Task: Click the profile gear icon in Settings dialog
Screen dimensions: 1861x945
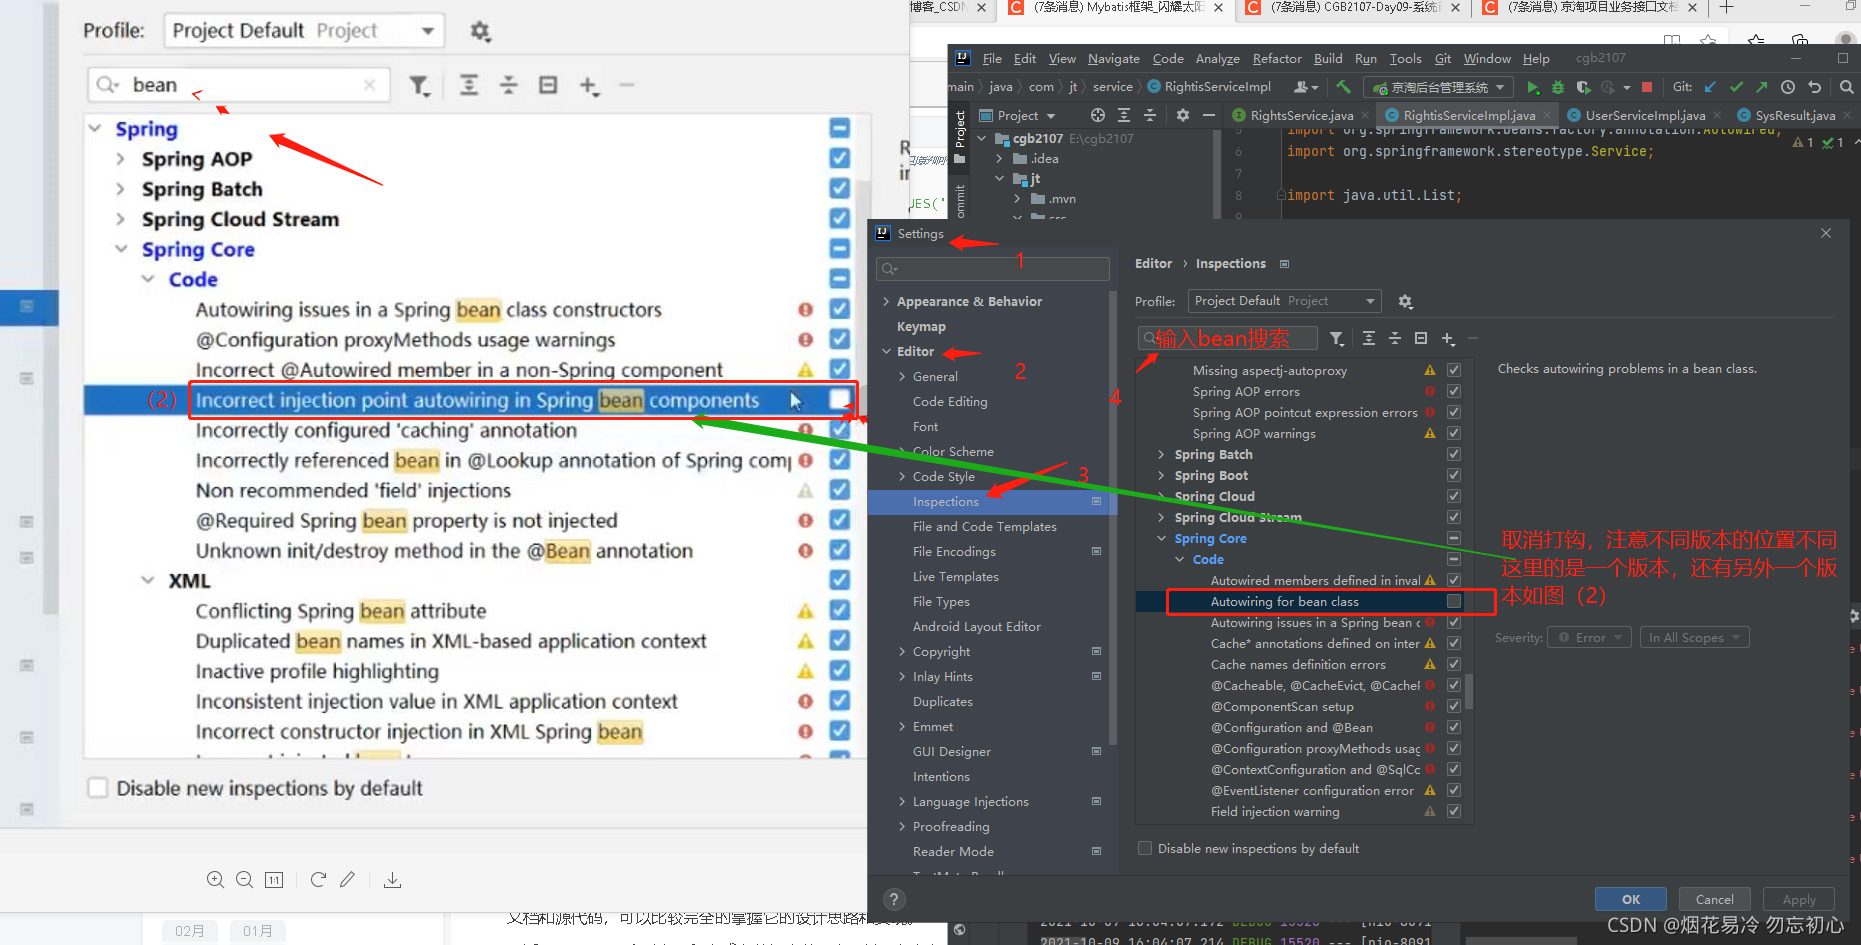Action: coord(1405,301)
